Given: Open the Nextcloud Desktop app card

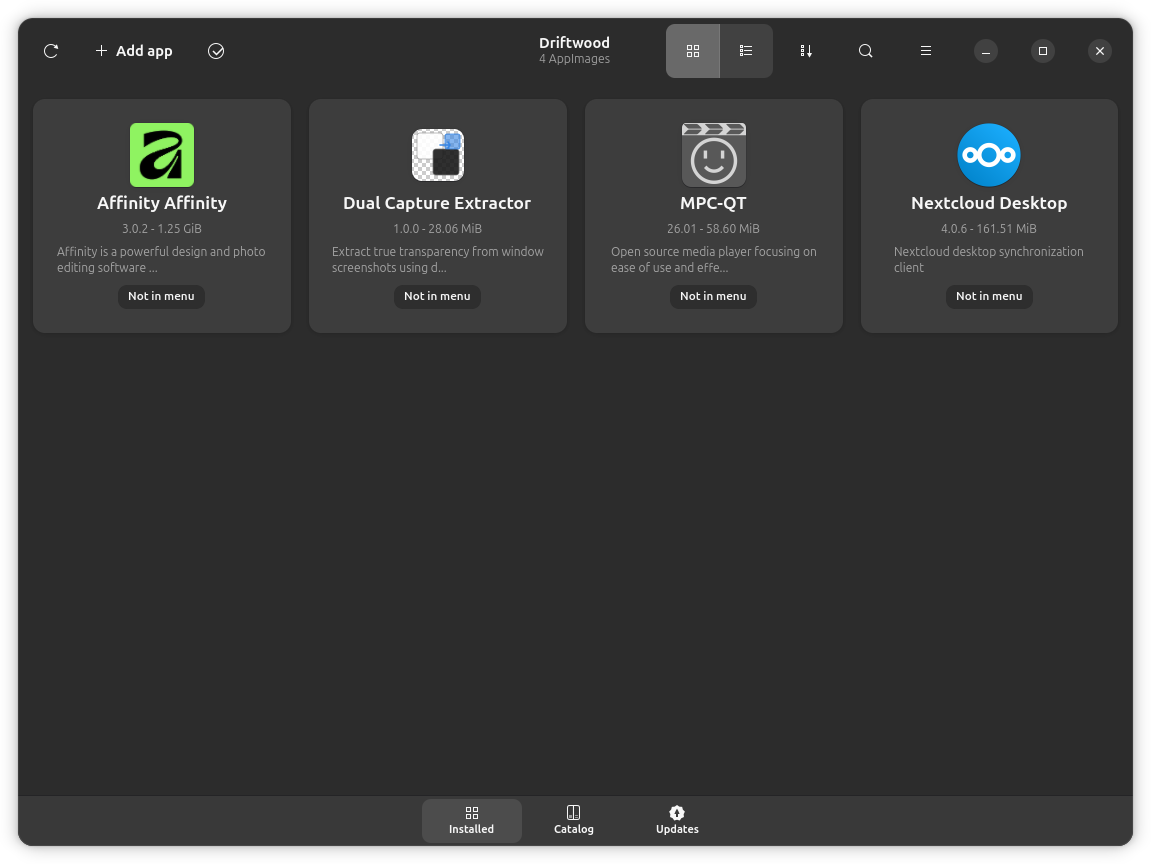Looking at the screenshot, I should coord(989,215).
